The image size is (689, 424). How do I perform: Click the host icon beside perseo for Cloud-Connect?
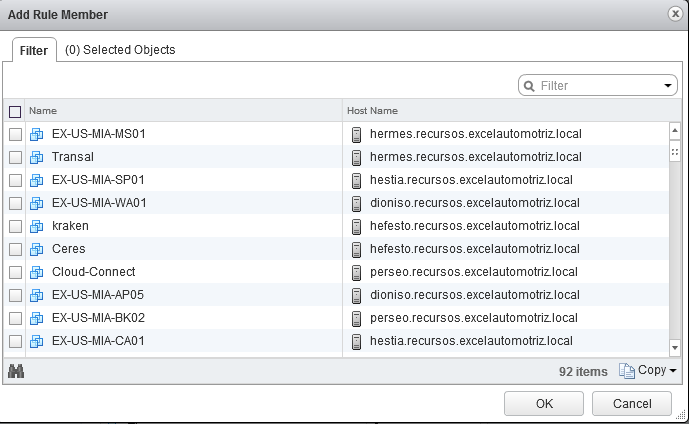[x=356, y=272]
